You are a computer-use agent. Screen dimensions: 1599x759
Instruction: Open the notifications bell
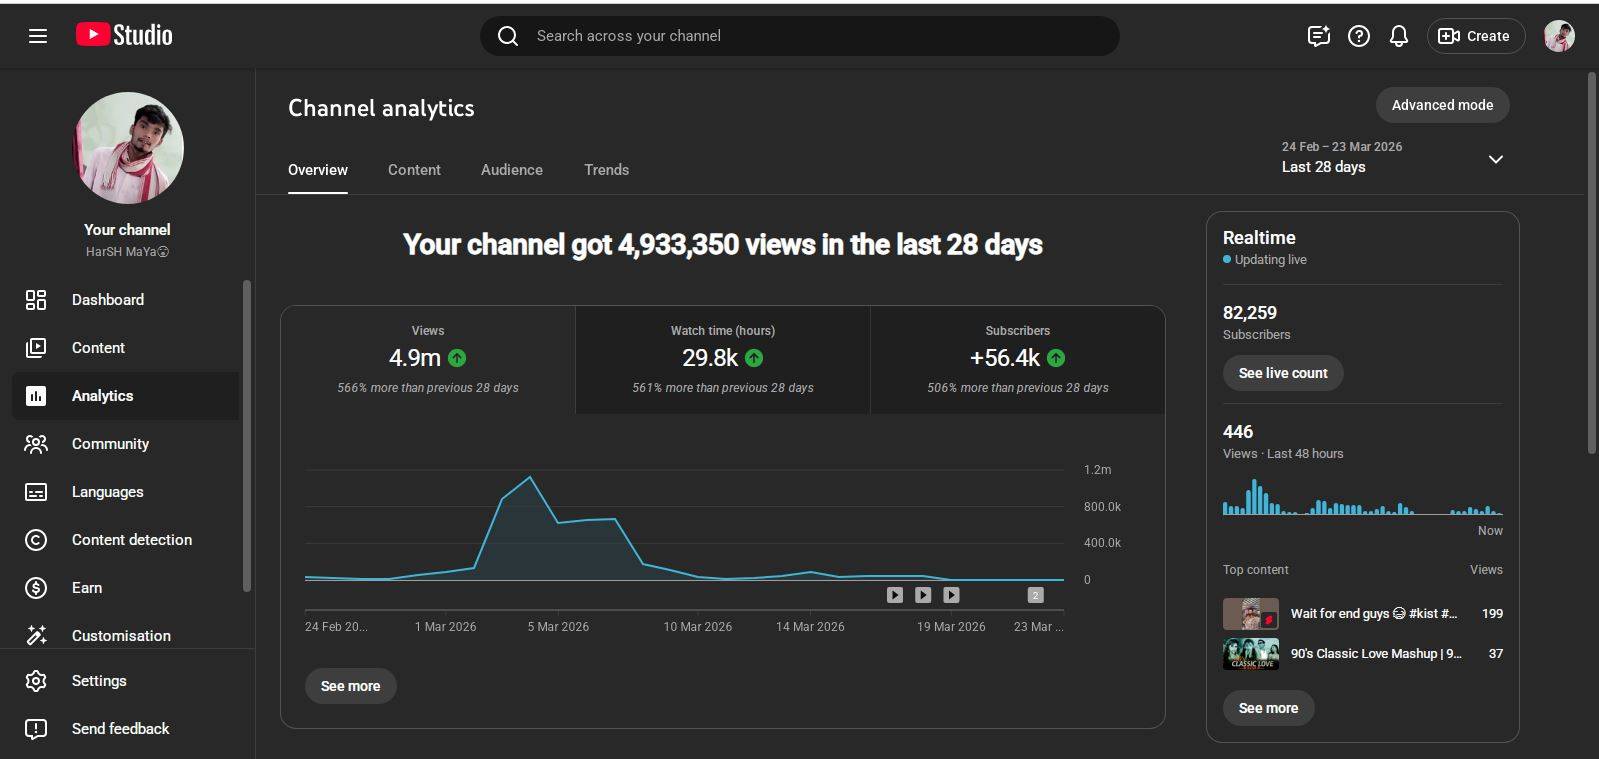tap(1398, 36)
